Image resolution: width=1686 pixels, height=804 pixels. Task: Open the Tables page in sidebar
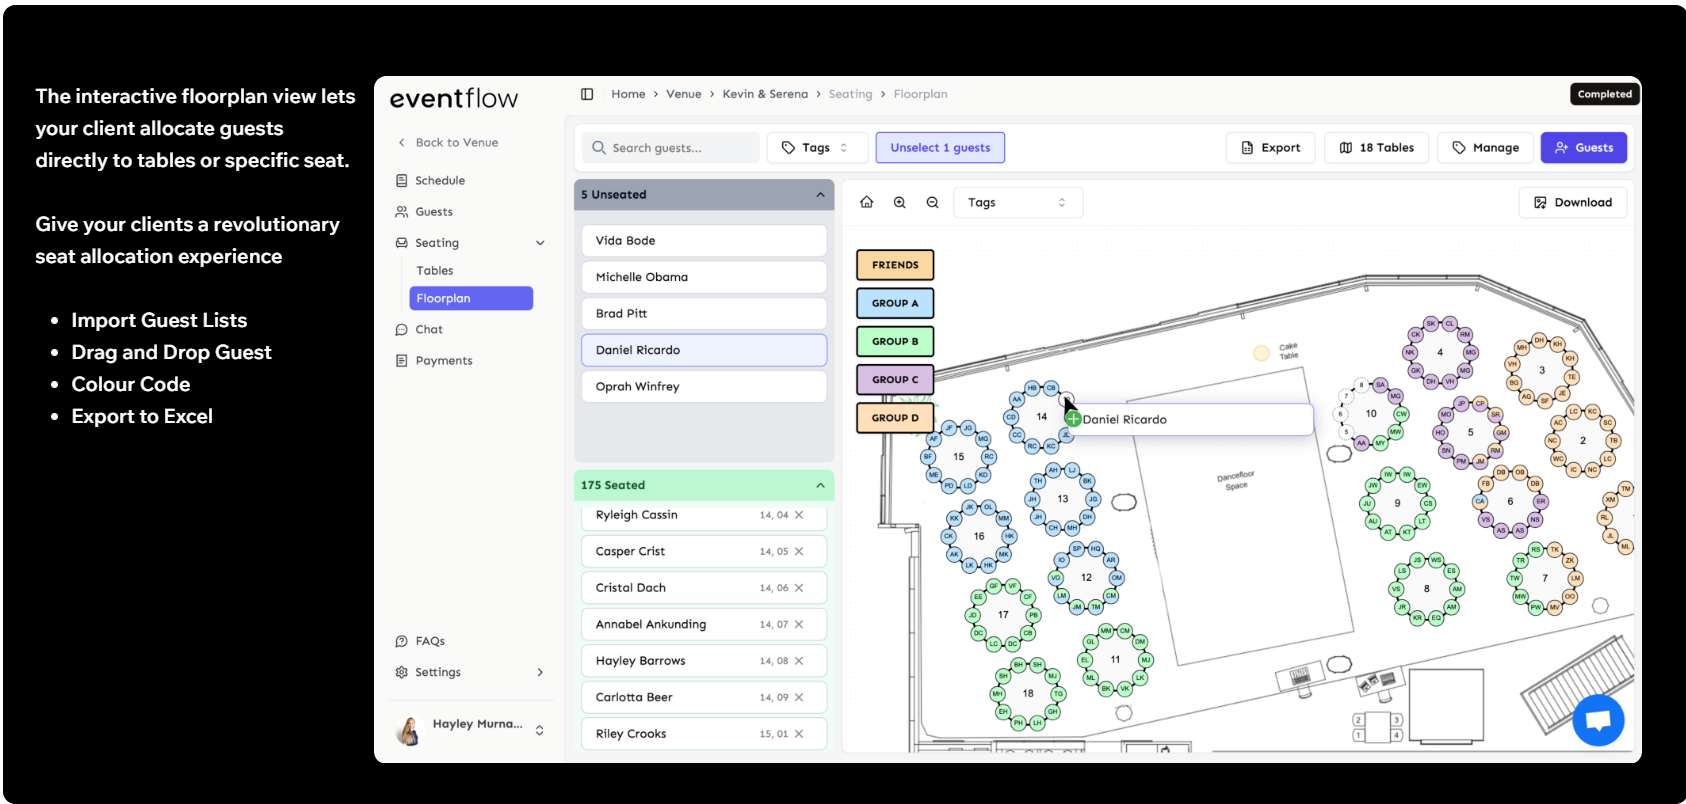pyautogui.click(x=435, y=271)
